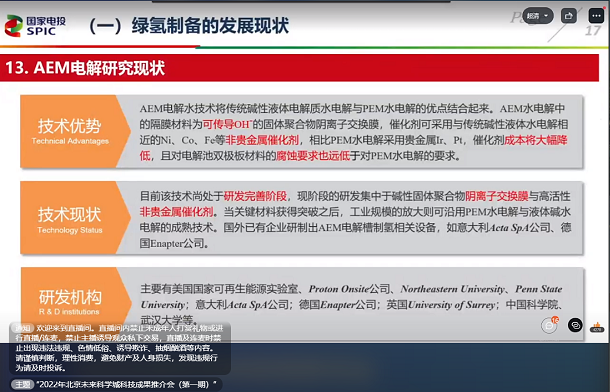
Task: Click the 通知 tag on the notice
Action: coord(22,328)
